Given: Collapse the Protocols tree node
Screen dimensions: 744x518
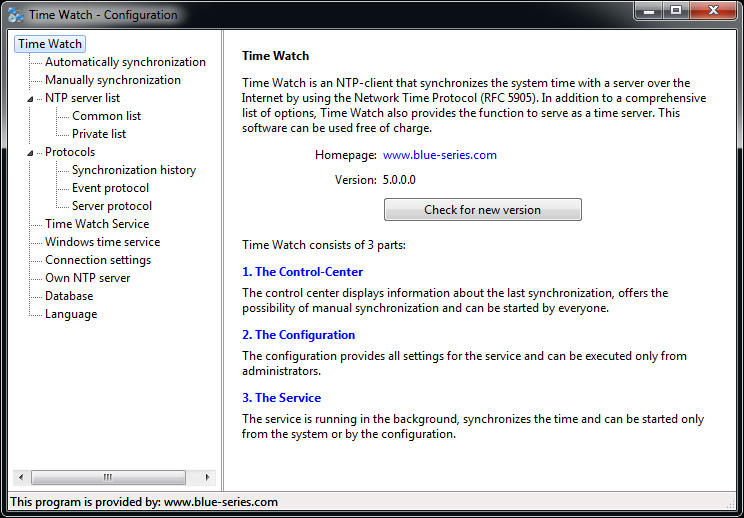Looking at the screenshot, I should click(30, 153).
